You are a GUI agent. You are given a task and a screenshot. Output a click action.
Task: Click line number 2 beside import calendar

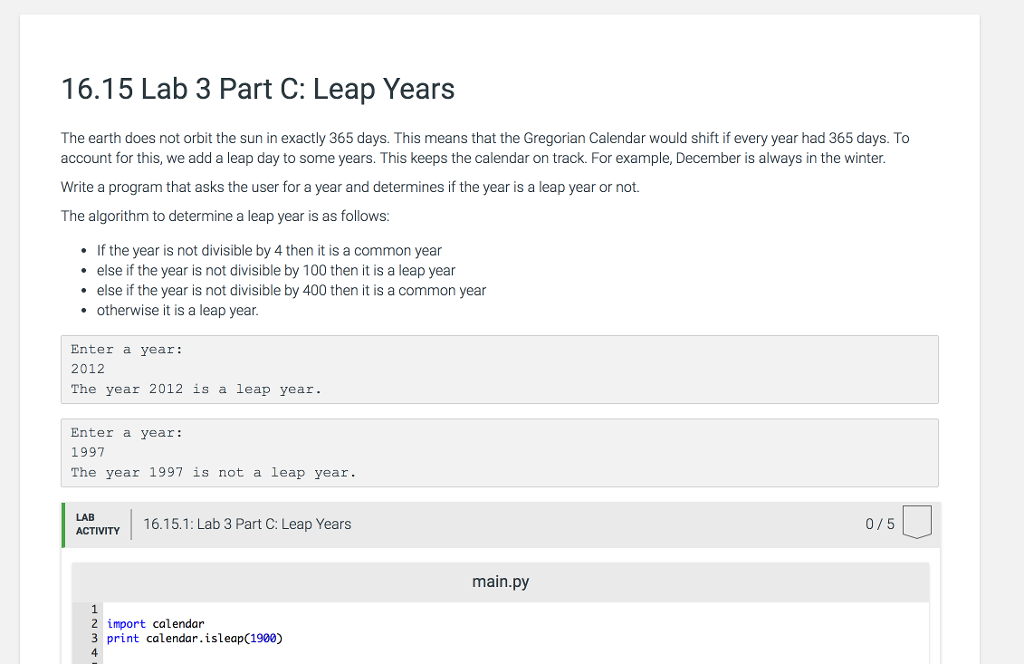click(x=94, y=622)
